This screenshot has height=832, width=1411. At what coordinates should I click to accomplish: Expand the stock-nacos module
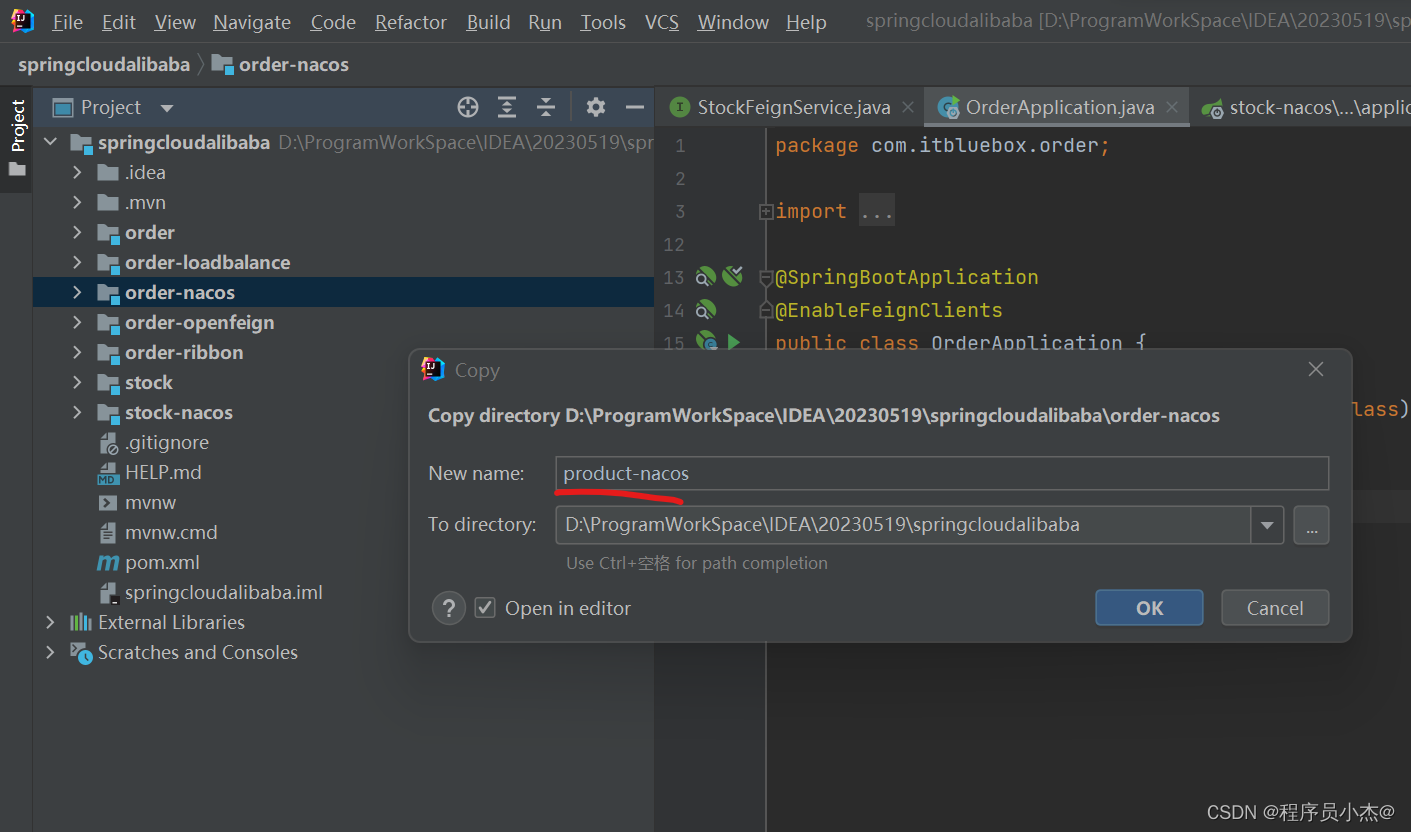coord(77,412)
